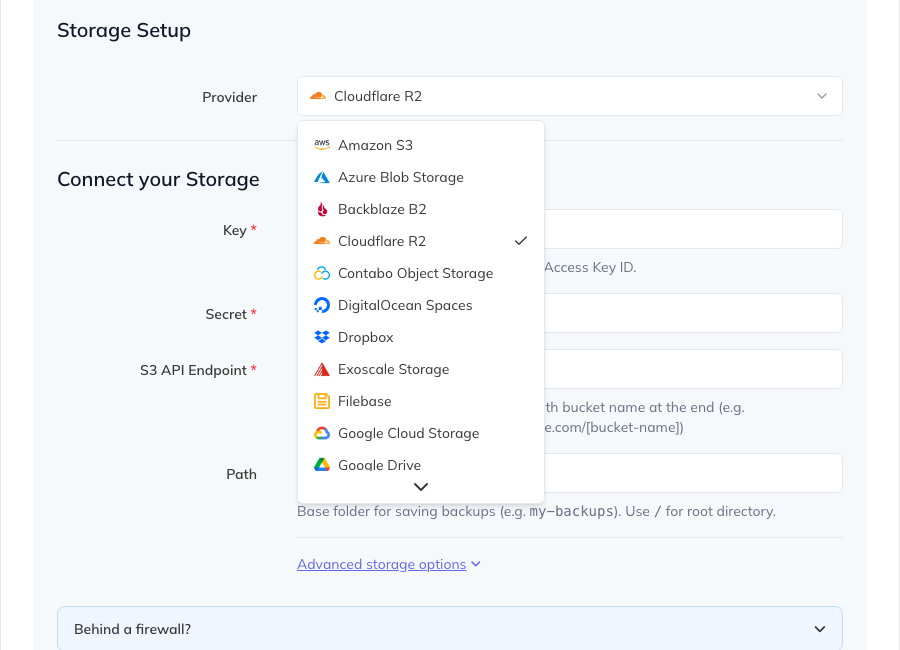Focus the Key input field
Image resolution: width=900 pixels, height=650 pixels.
[693, 229]
